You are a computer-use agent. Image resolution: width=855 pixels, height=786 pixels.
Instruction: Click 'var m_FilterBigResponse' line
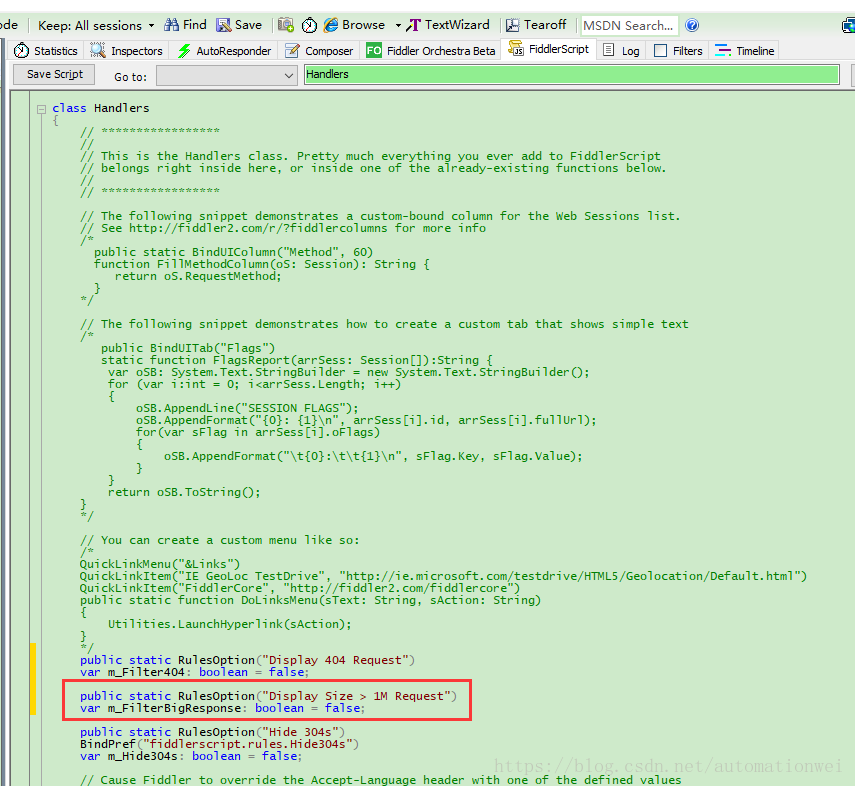[x=222, y=708]
